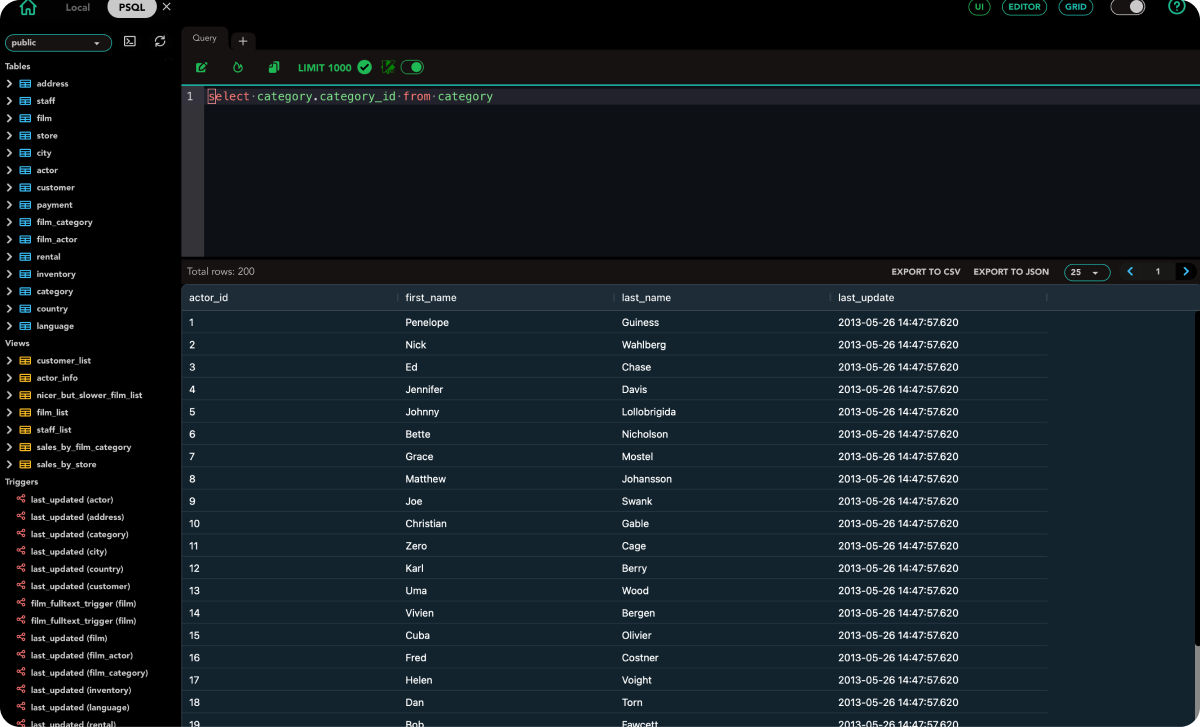Click the edit query pencil icon
Image resolution: width=1200 pixels, height=727 pixels.
click(x=202, y=67)
